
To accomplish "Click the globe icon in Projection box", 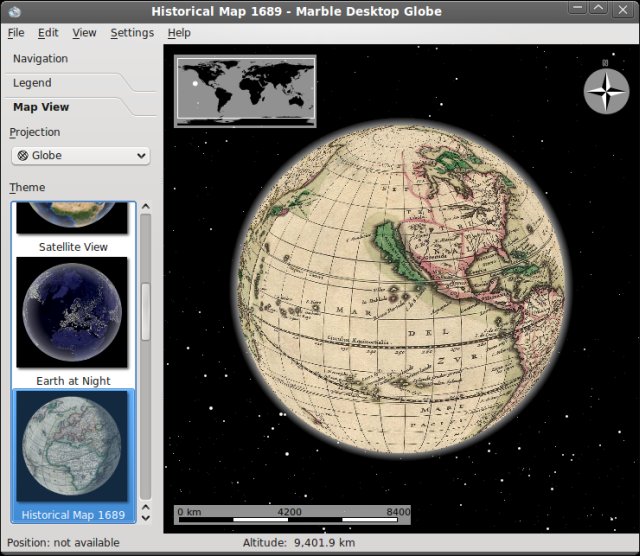I will [x=22, y=156].
